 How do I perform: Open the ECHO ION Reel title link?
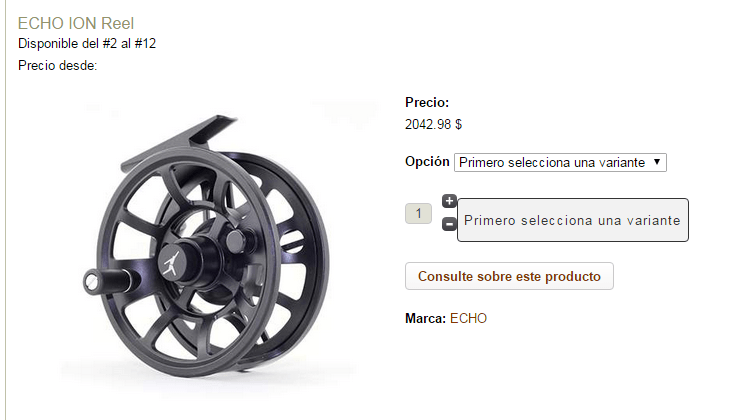point(76,23)
